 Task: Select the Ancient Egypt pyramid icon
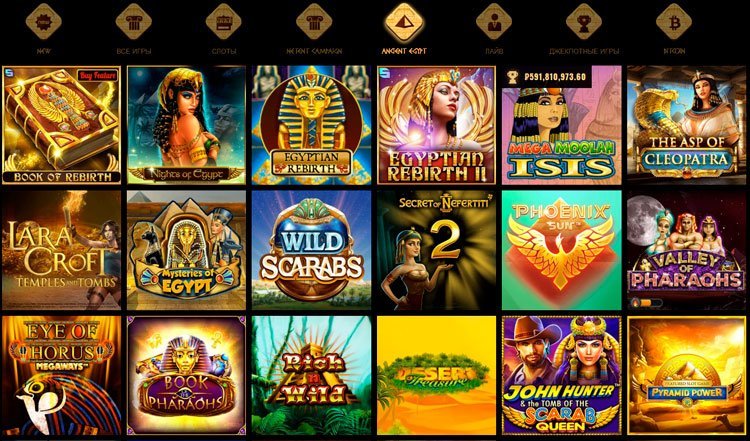[x=404, y=22]
